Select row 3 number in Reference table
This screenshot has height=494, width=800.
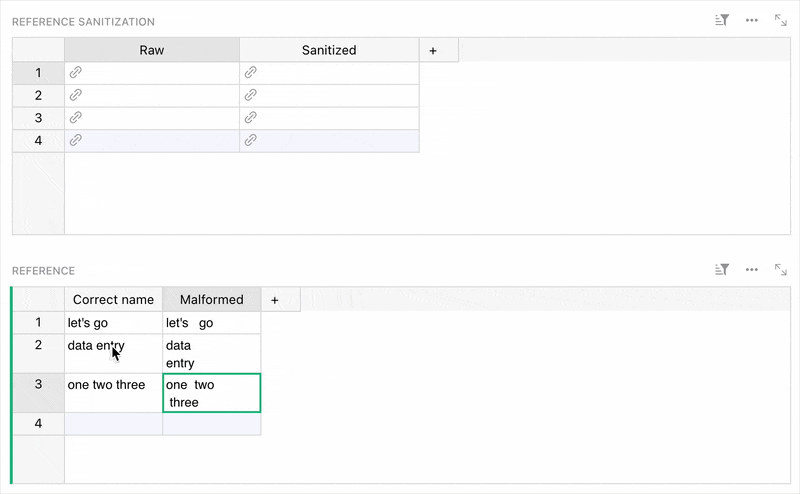tap(38, 385)
